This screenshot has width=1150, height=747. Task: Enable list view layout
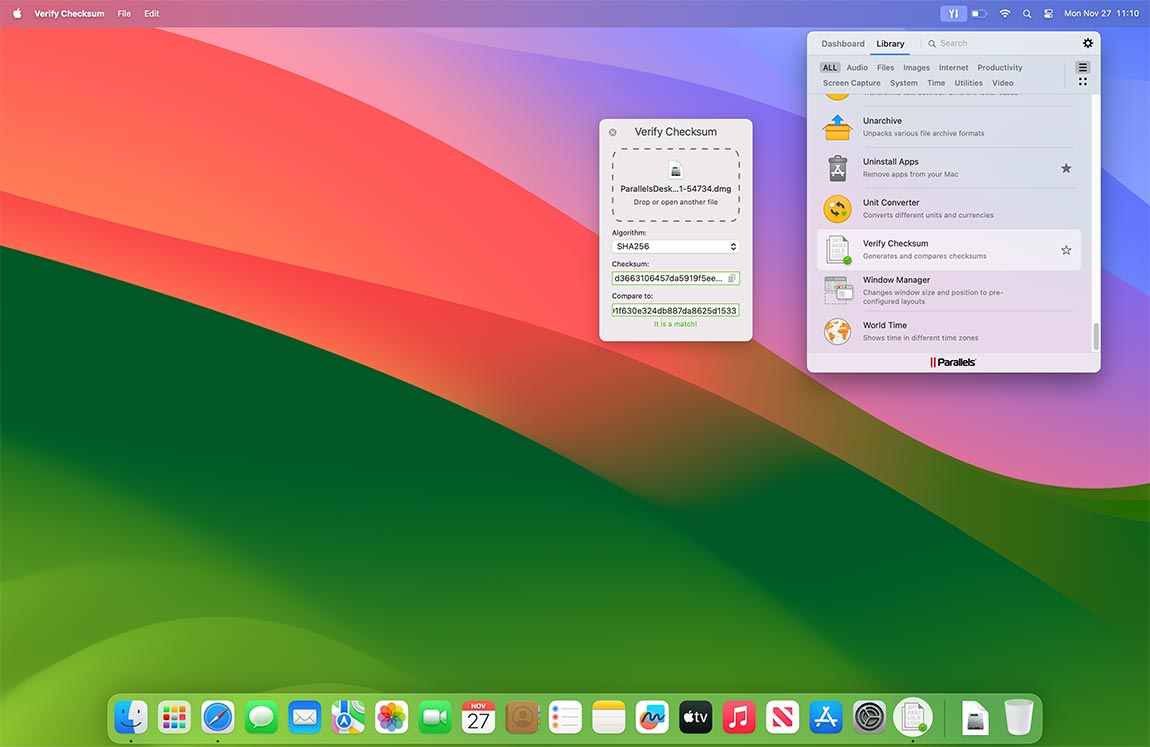(1082, 67)
